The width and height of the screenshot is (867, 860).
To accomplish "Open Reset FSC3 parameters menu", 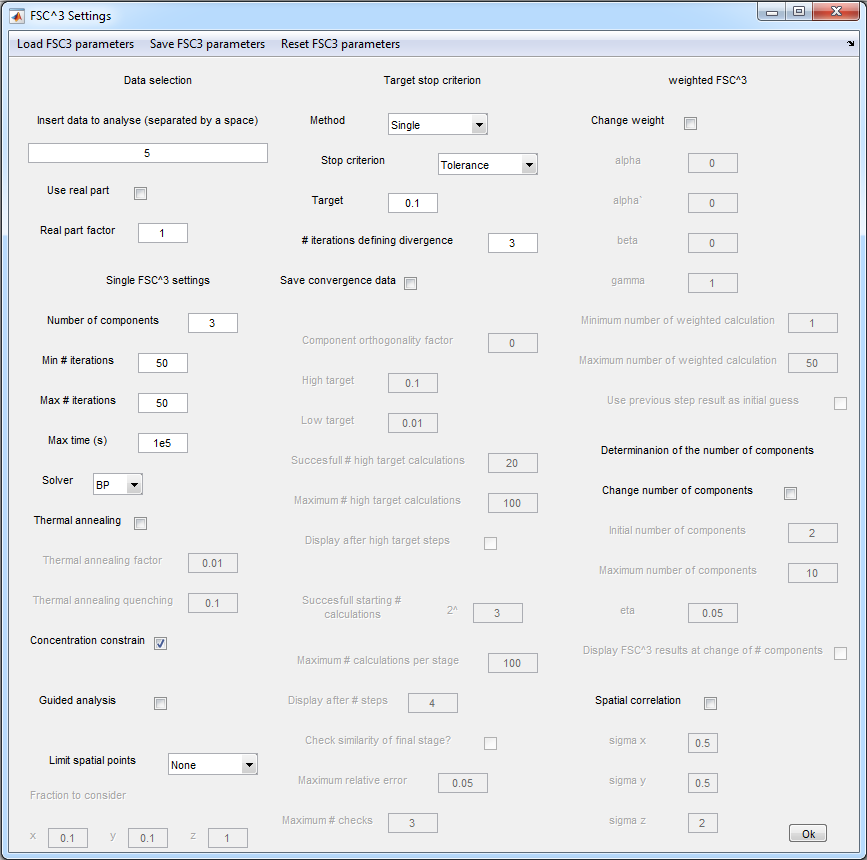I will pyautogui.click(x=340, y=44).
